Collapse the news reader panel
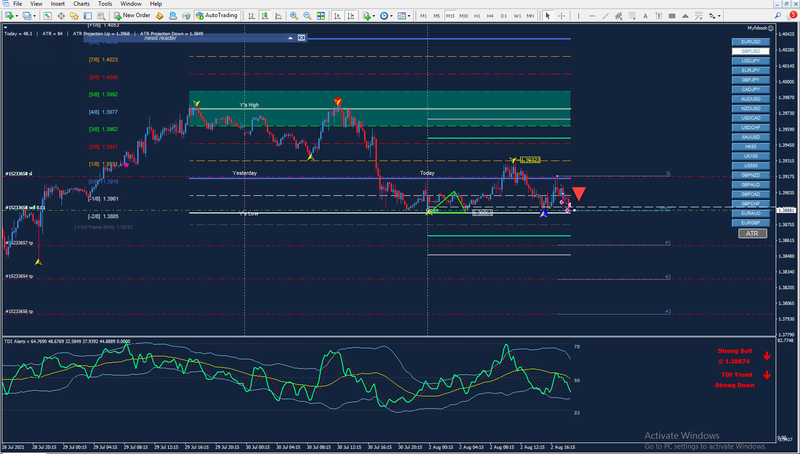 point(291,37)
